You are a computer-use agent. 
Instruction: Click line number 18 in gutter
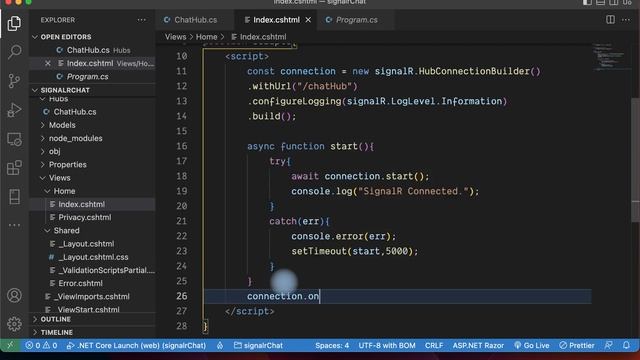coord(182,176)
